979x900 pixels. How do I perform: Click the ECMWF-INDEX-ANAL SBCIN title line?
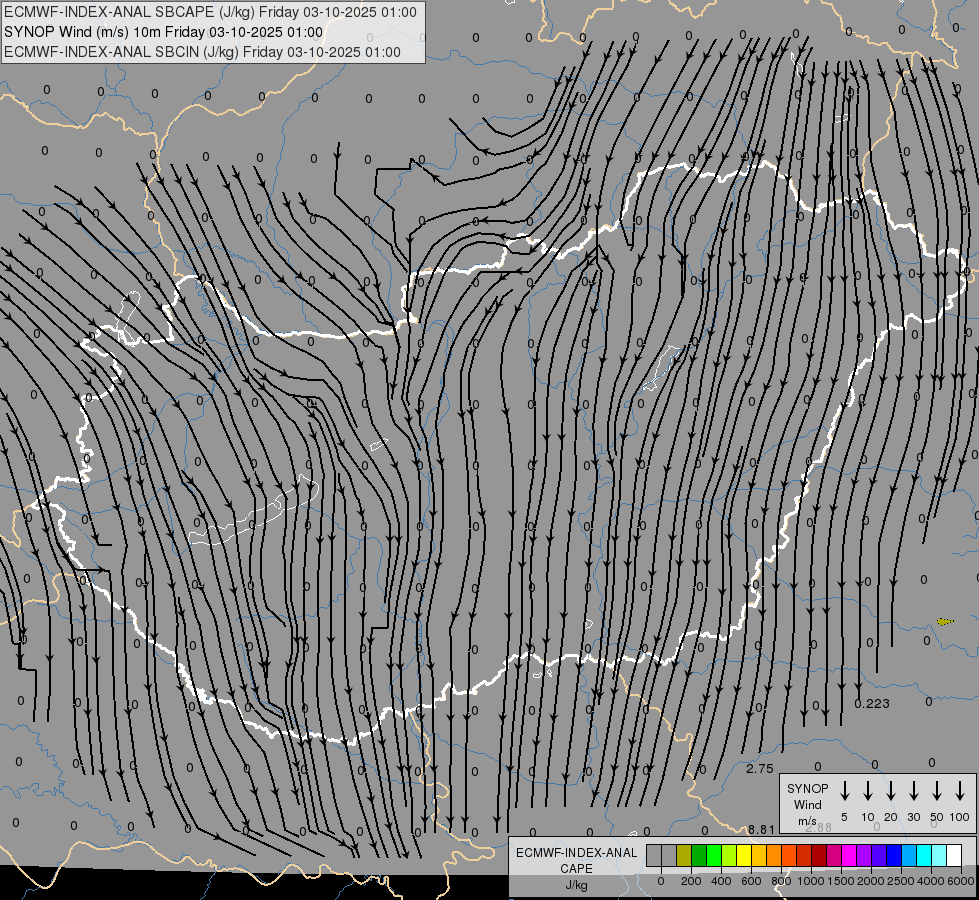coord(202,52)
